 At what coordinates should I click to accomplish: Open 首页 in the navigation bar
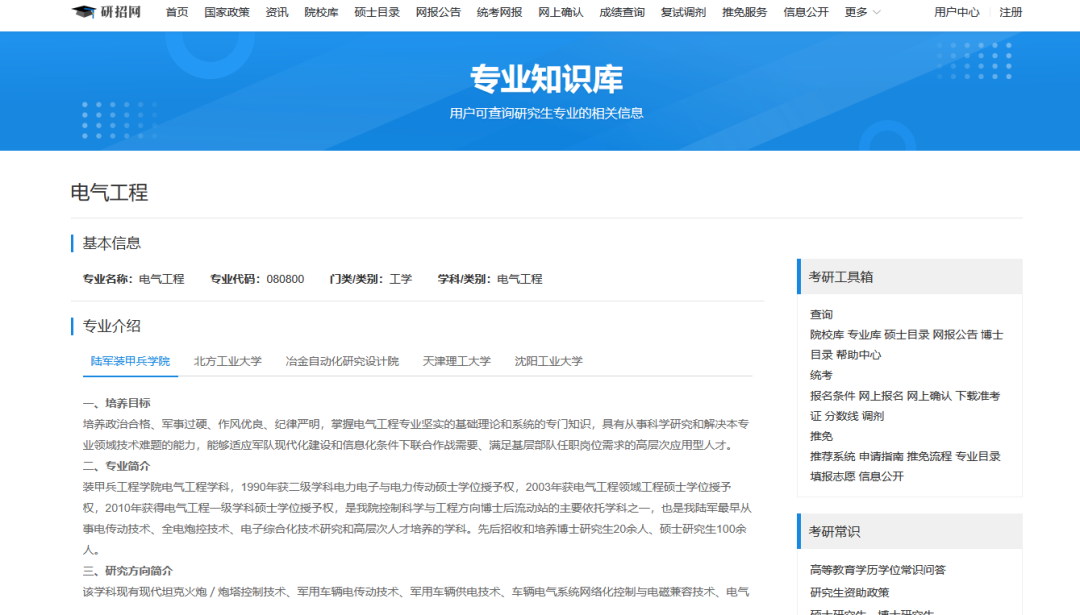pos(177,12)
